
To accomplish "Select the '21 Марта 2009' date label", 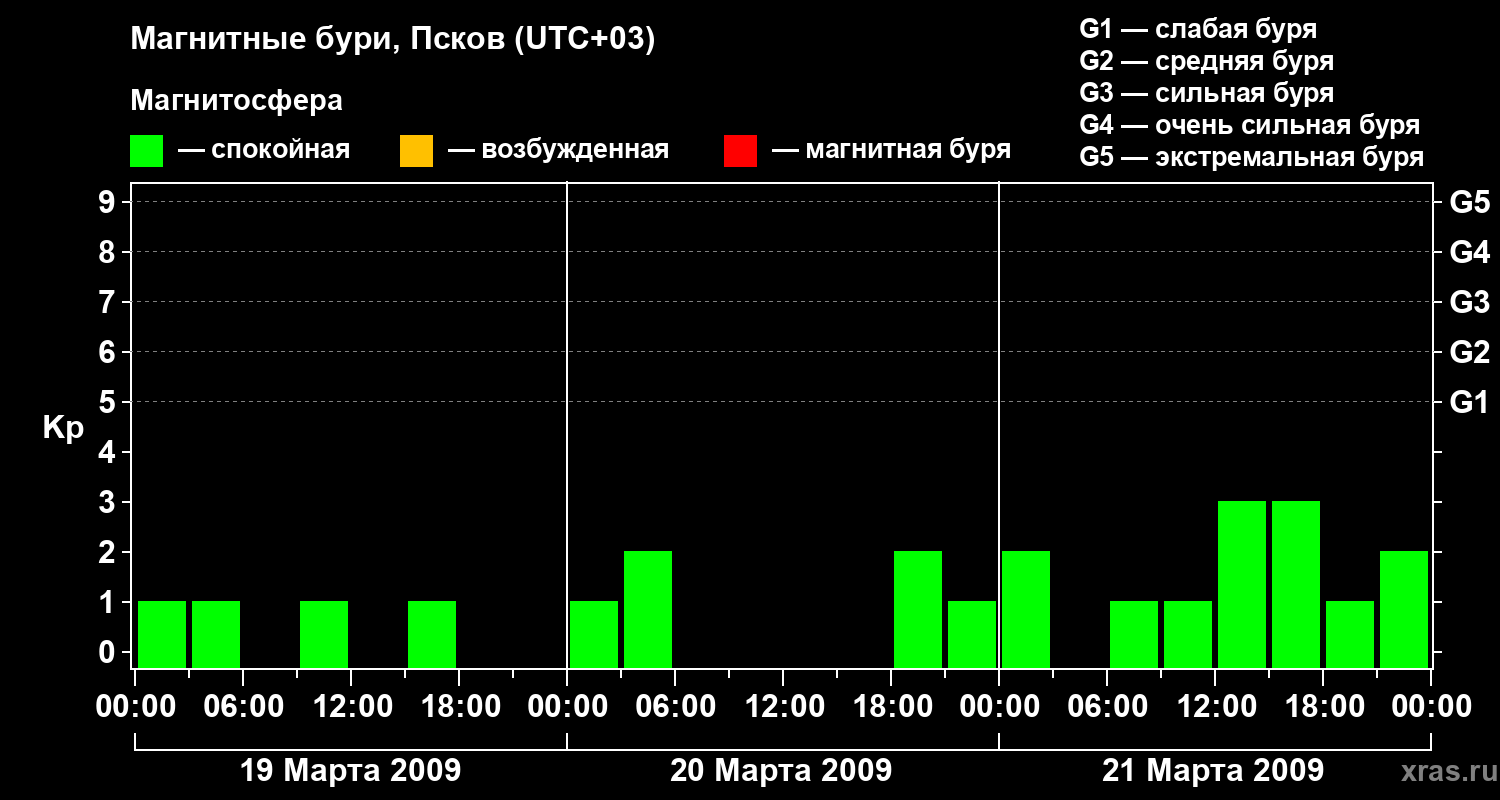I will coord(1212,771).
